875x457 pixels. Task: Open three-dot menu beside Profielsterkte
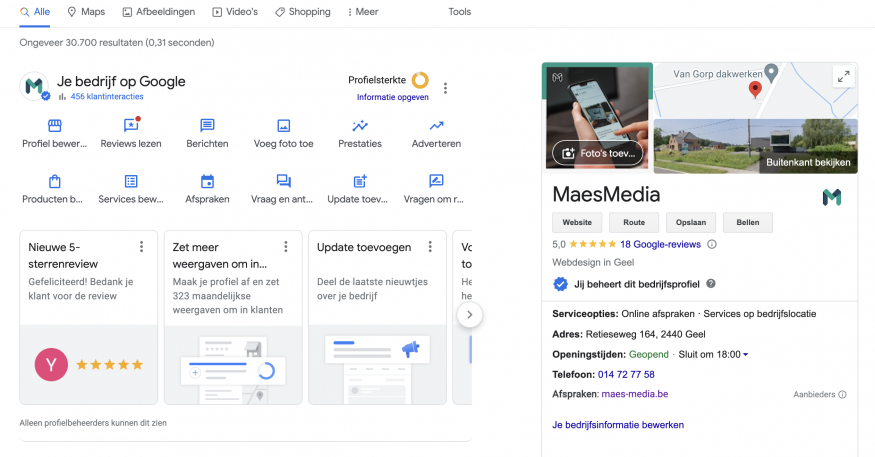[x=445, y=88]
